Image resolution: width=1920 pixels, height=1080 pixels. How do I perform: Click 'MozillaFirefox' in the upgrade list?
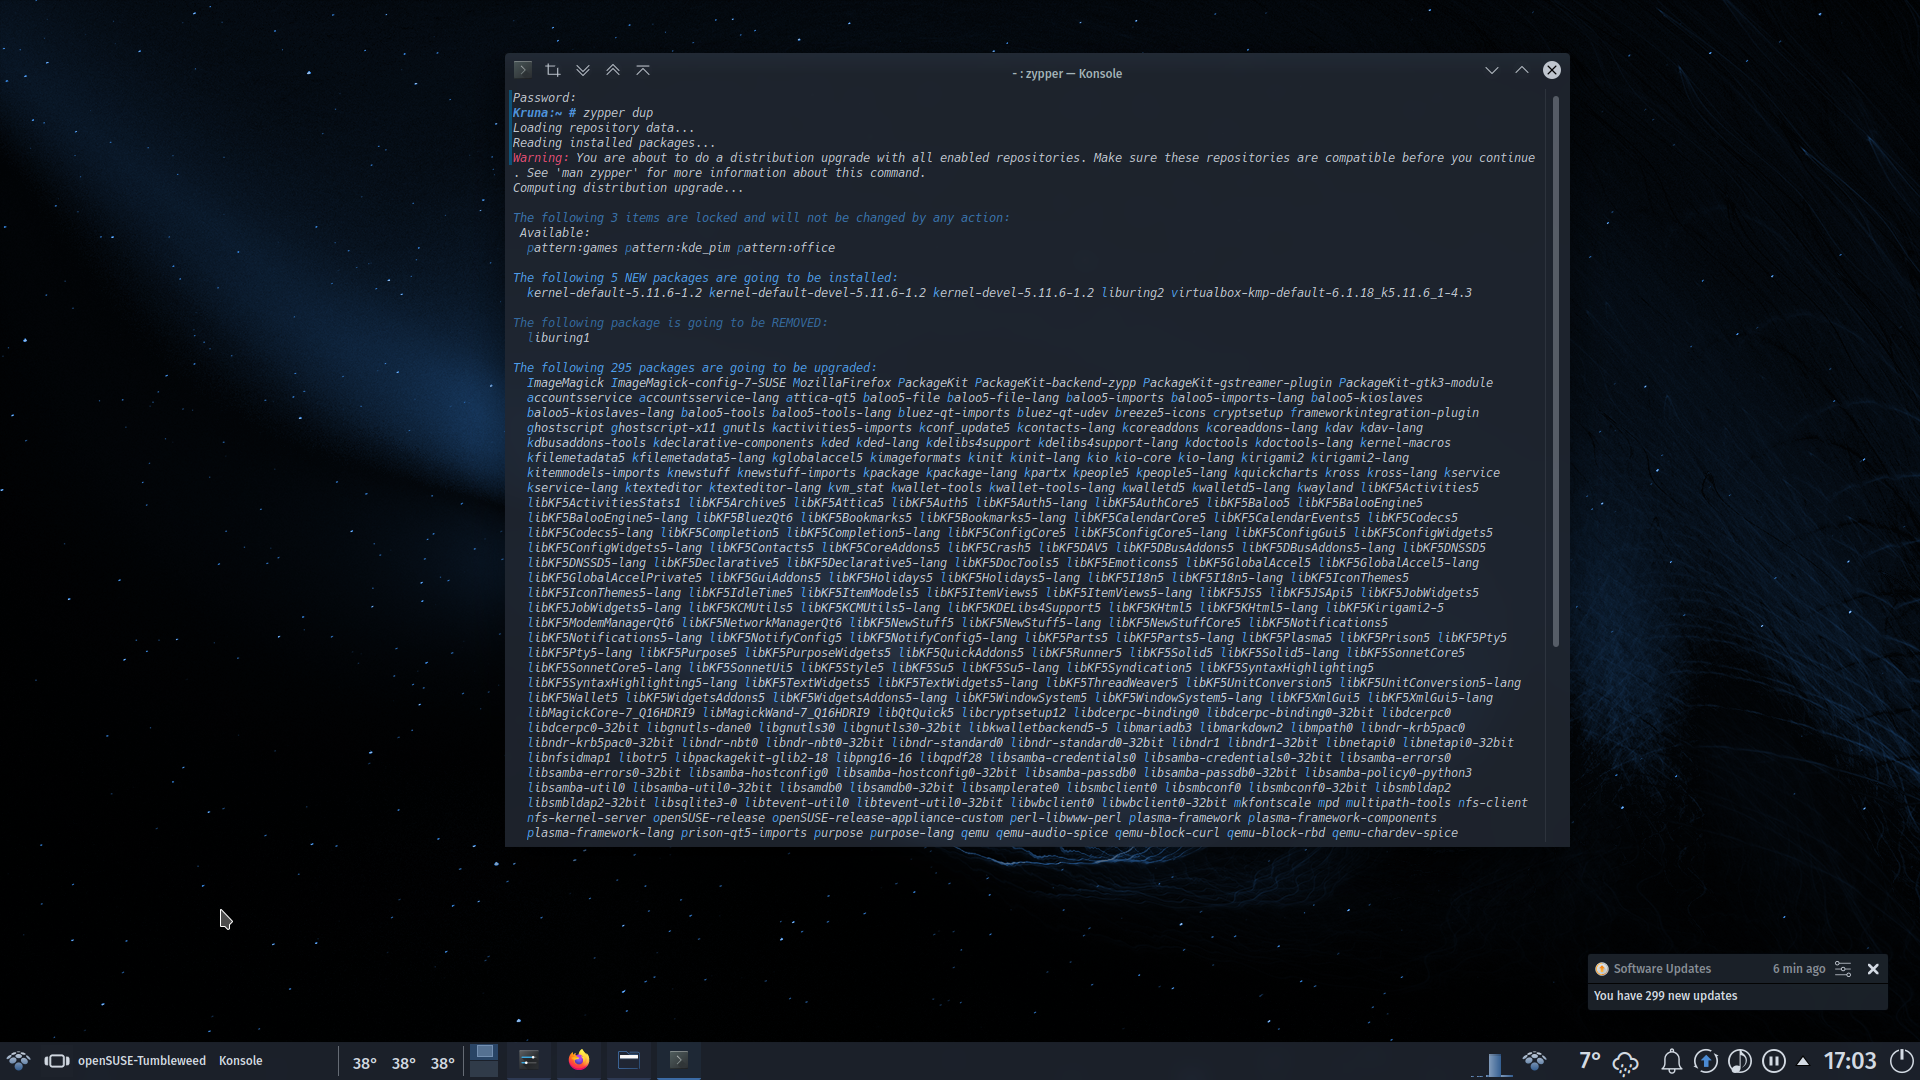pyautogui.click(x=841, y=383)
